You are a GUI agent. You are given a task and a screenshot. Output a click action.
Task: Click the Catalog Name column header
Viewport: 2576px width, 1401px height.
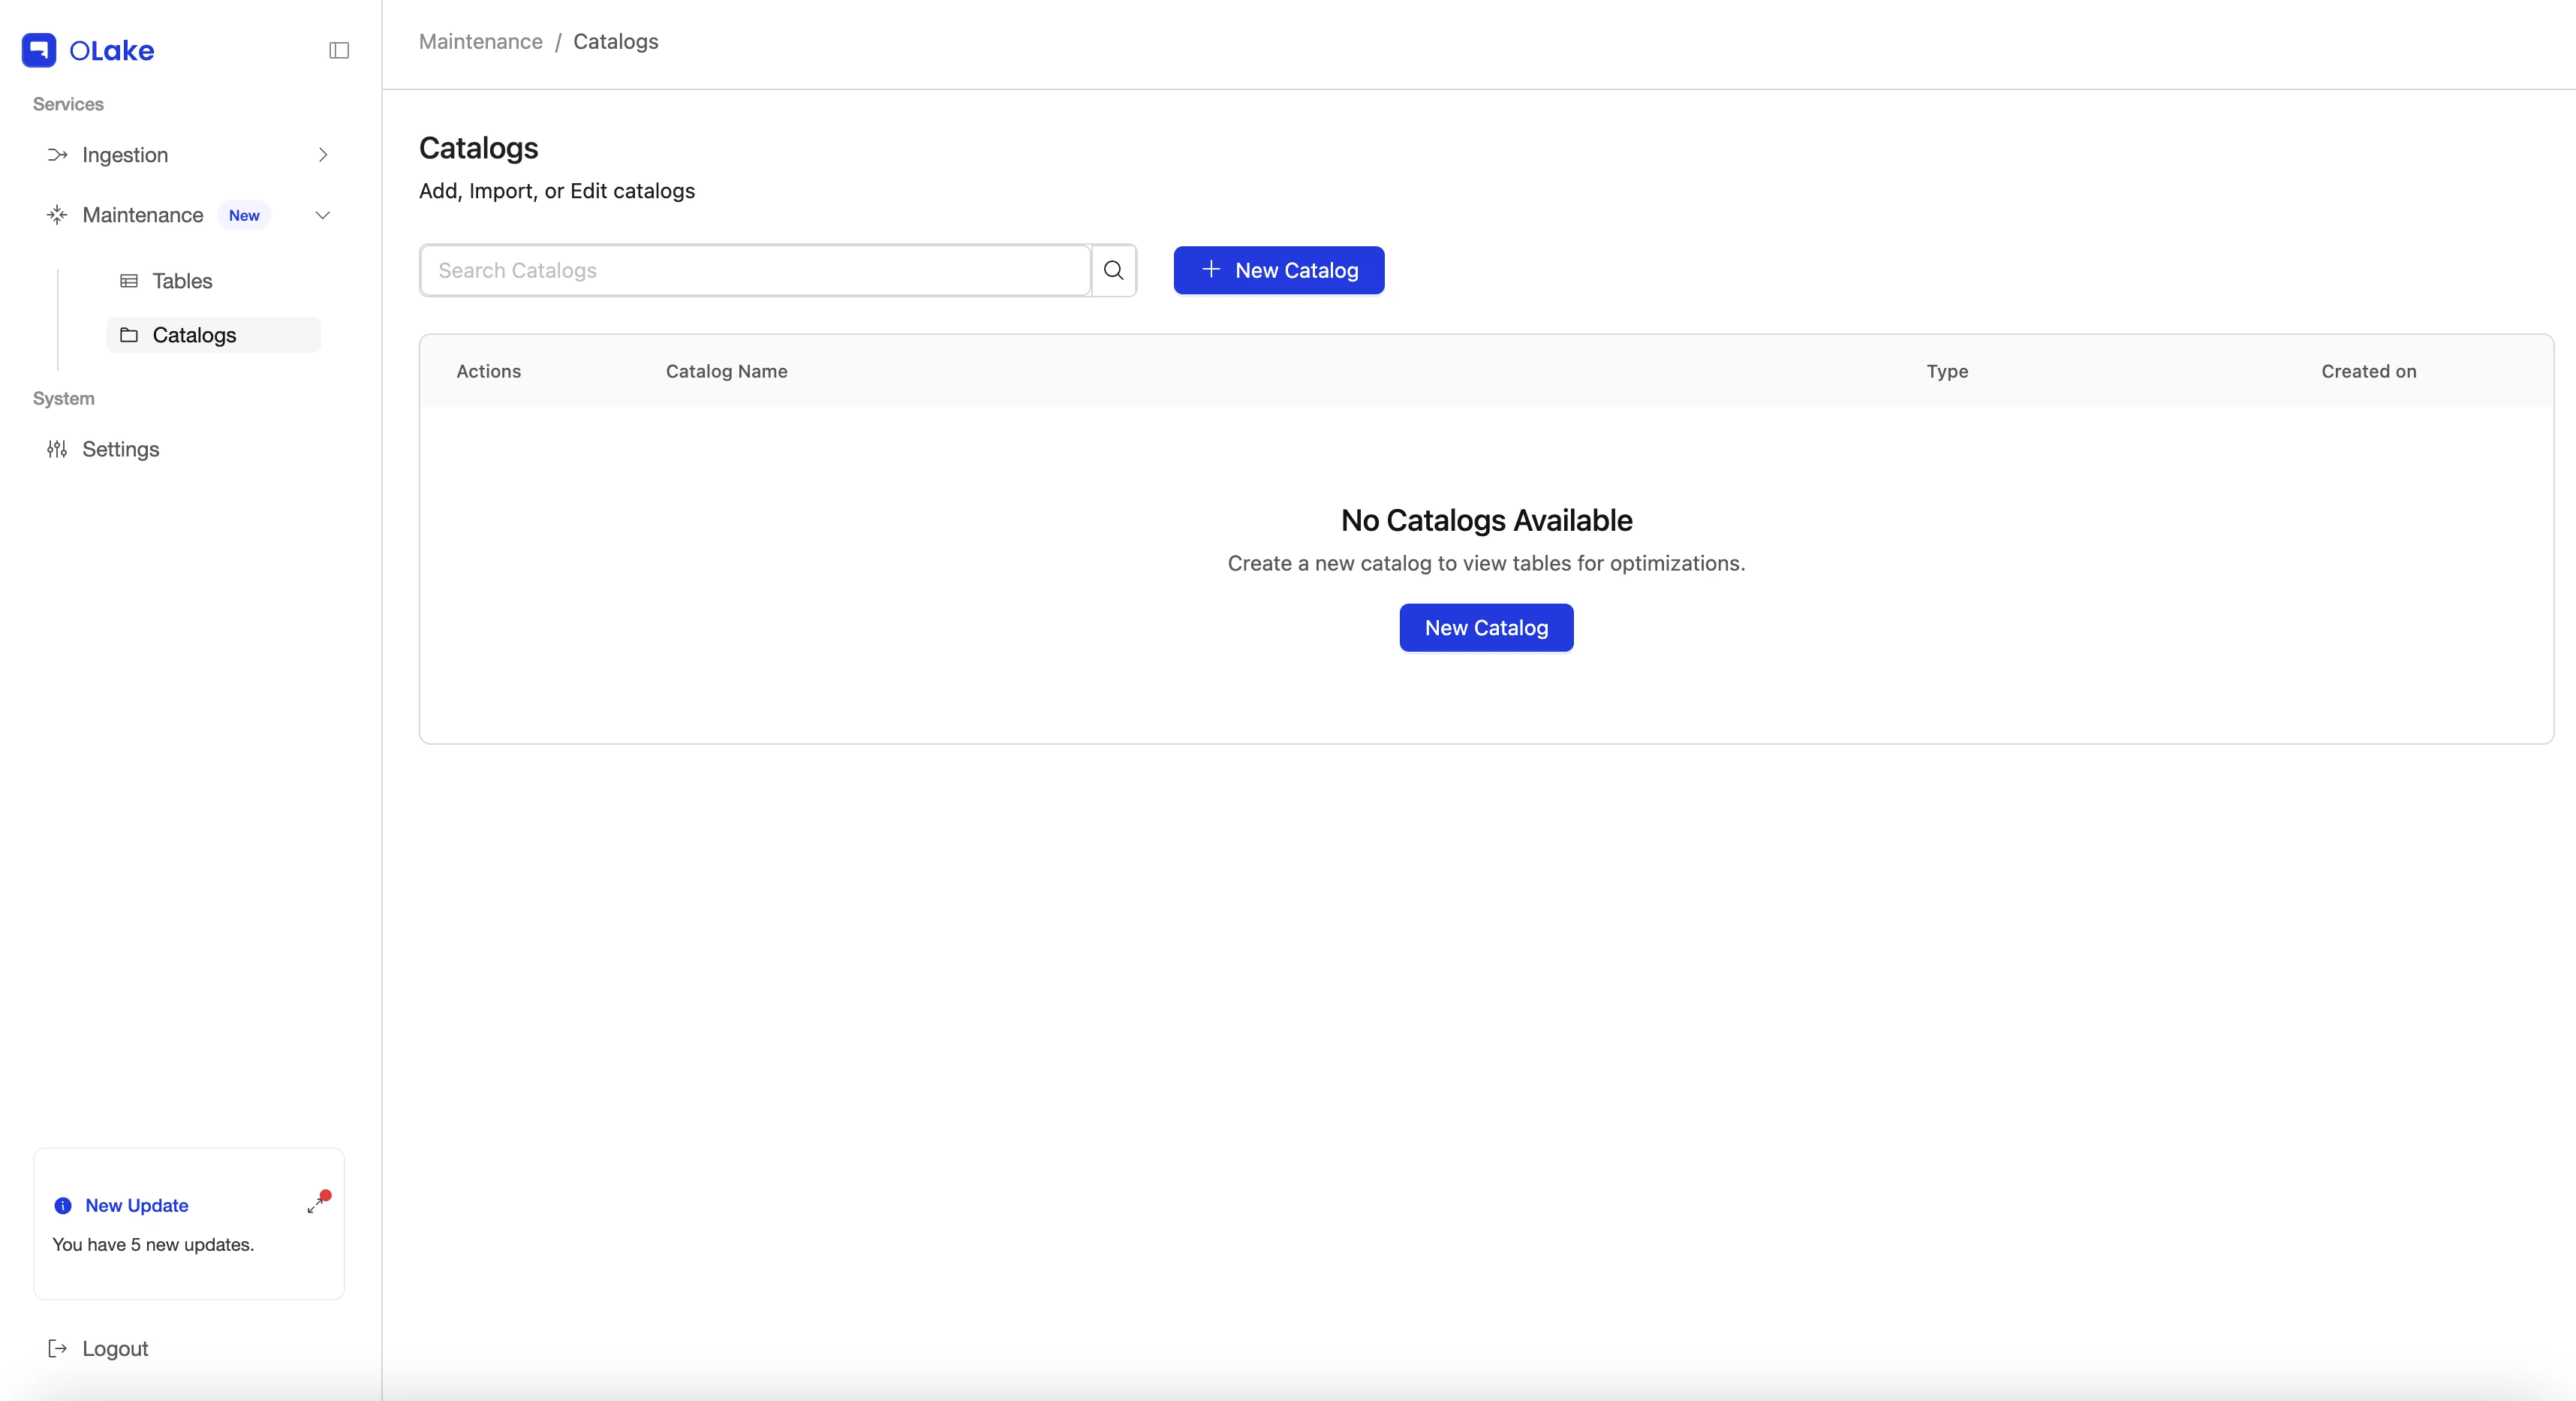[x=727, y=371]
